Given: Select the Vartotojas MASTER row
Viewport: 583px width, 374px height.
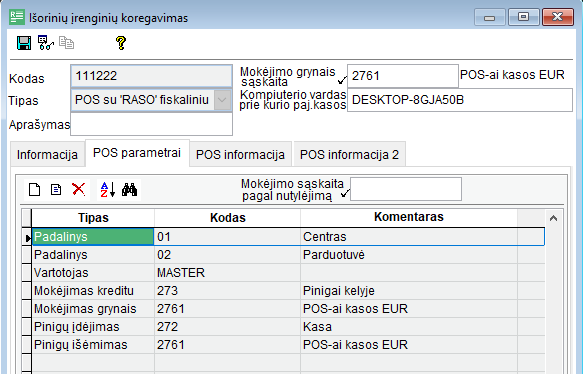Looking at the screenshot, I should 288,273.
